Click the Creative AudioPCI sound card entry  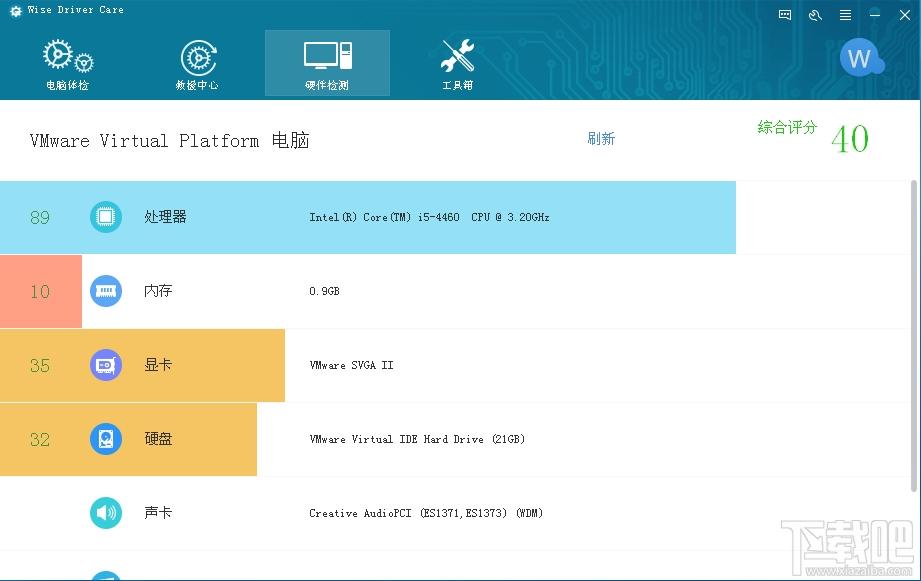[426, 513]
